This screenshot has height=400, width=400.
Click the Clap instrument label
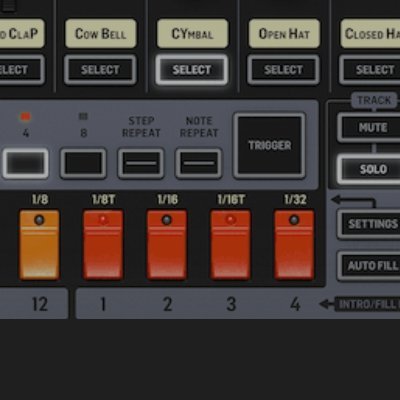(22, 34)
